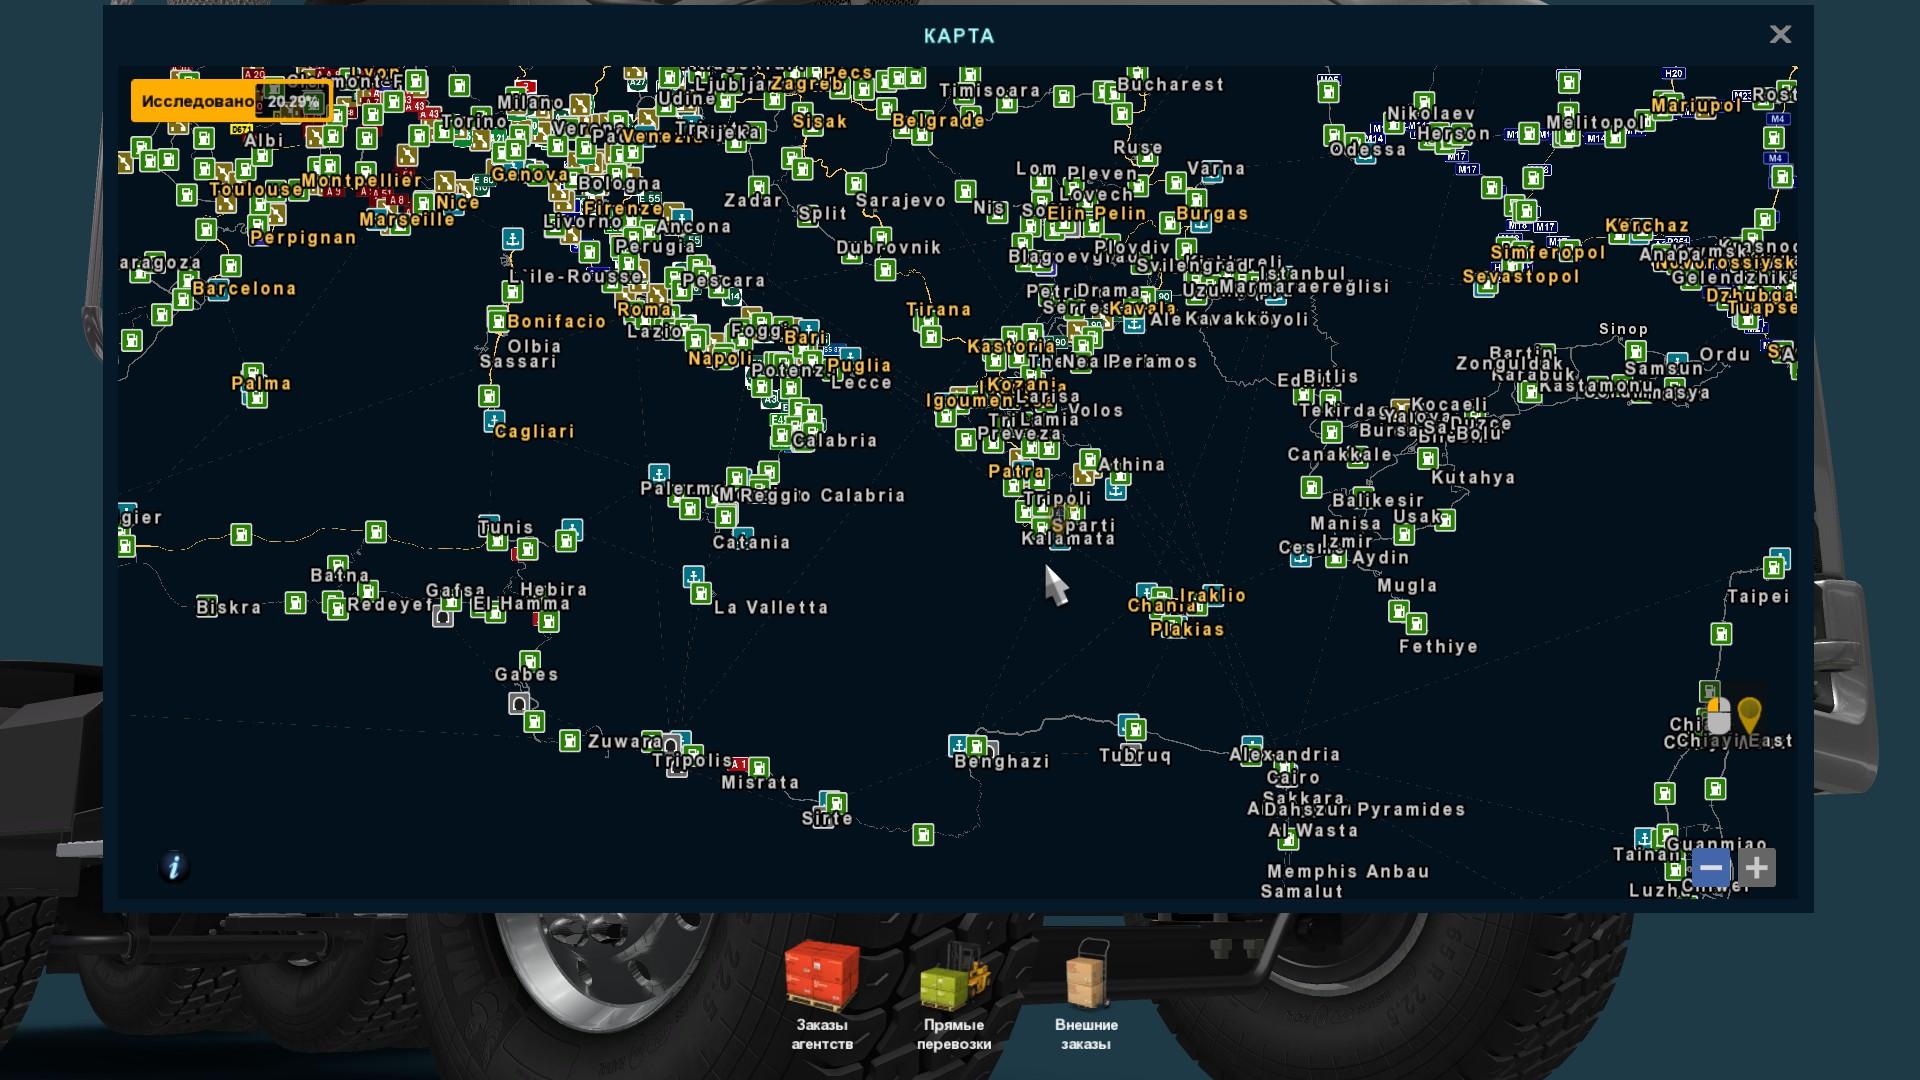Viewport: 1920px width, 1080px height.
Task: Click the Sevastopol city label on map
Action: pos(1521,276)
